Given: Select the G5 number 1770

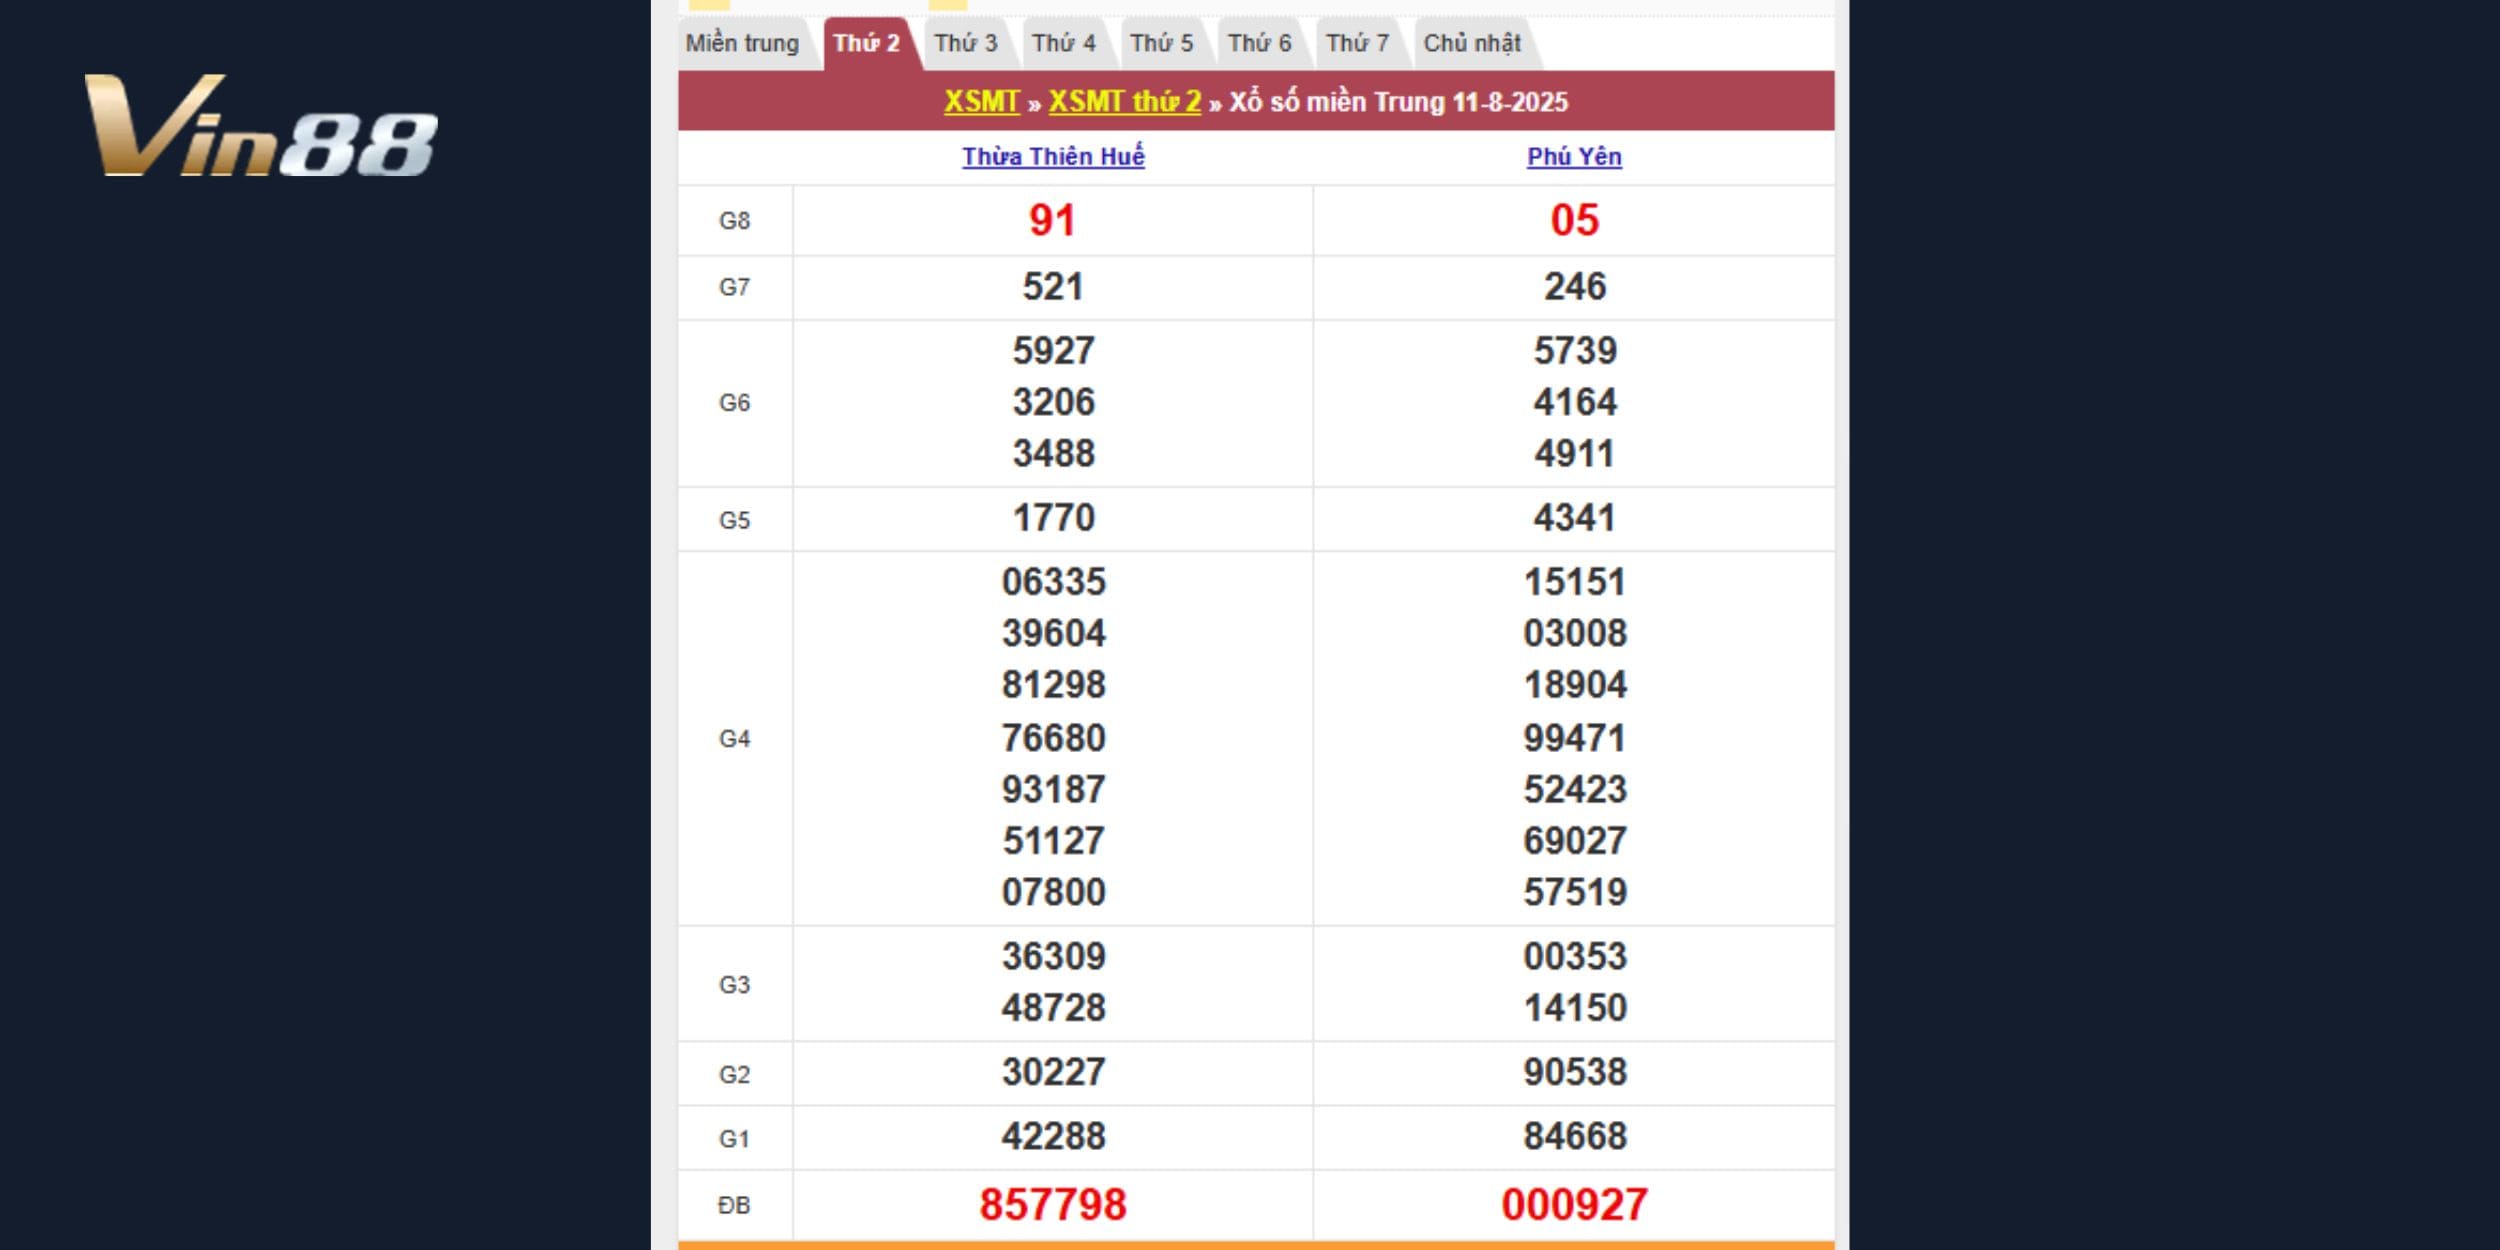Looking at the screenshot, I should coord(1053,518).
